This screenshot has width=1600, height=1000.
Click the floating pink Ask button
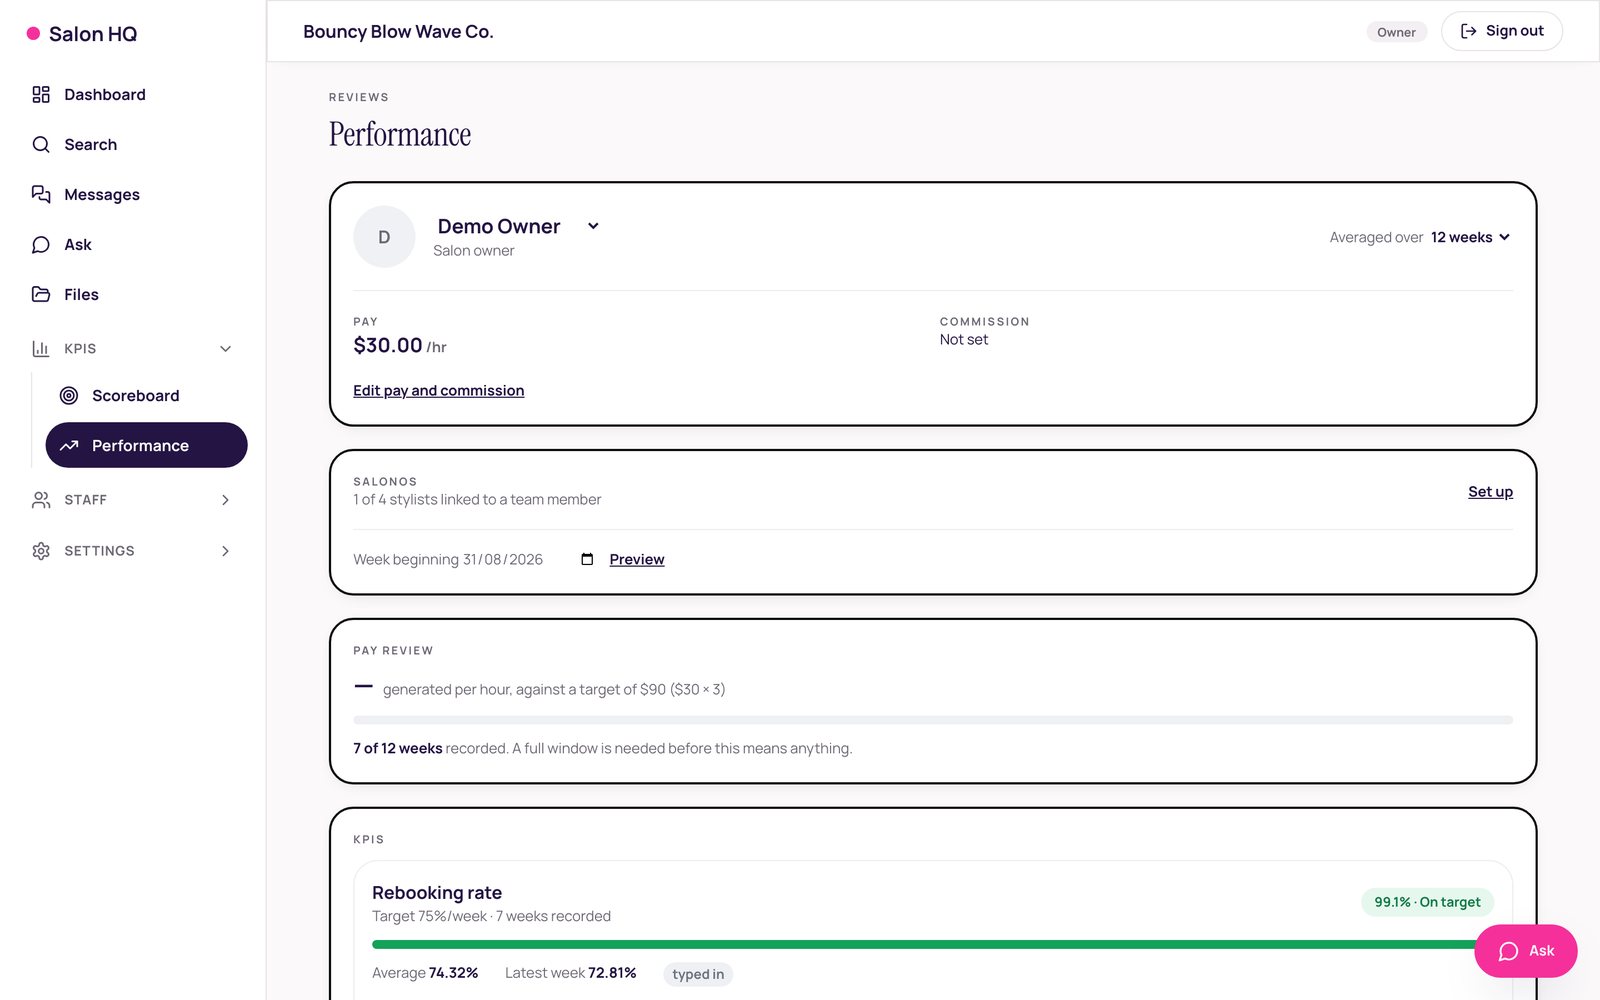click(1525, 951)
